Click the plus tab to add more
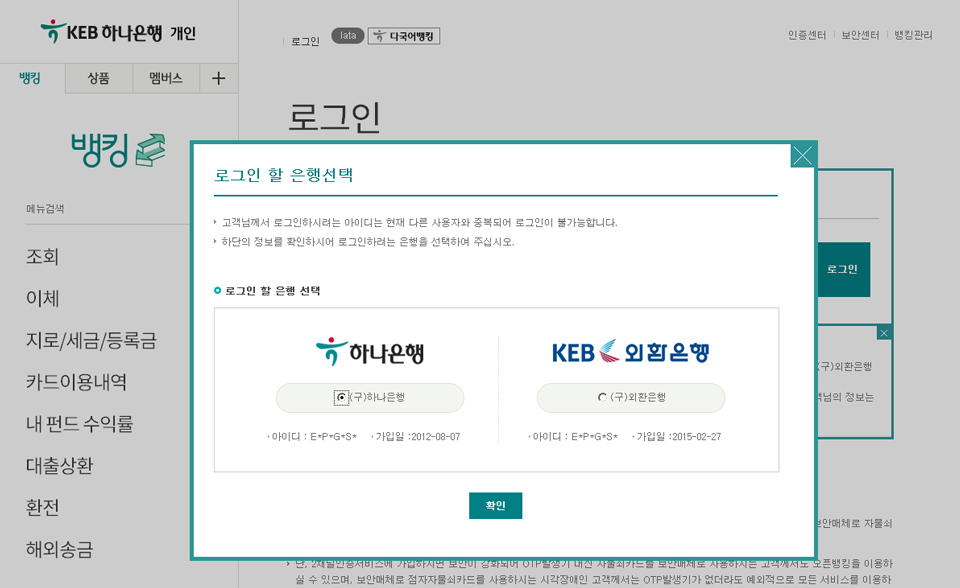 [219, 78]
